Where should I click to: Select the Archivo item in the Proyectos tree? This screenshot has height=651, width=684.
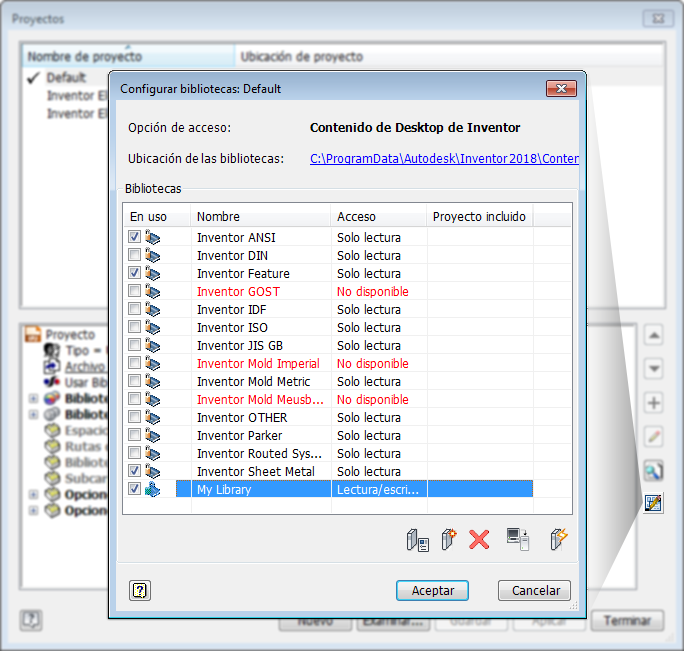[86, 367]
